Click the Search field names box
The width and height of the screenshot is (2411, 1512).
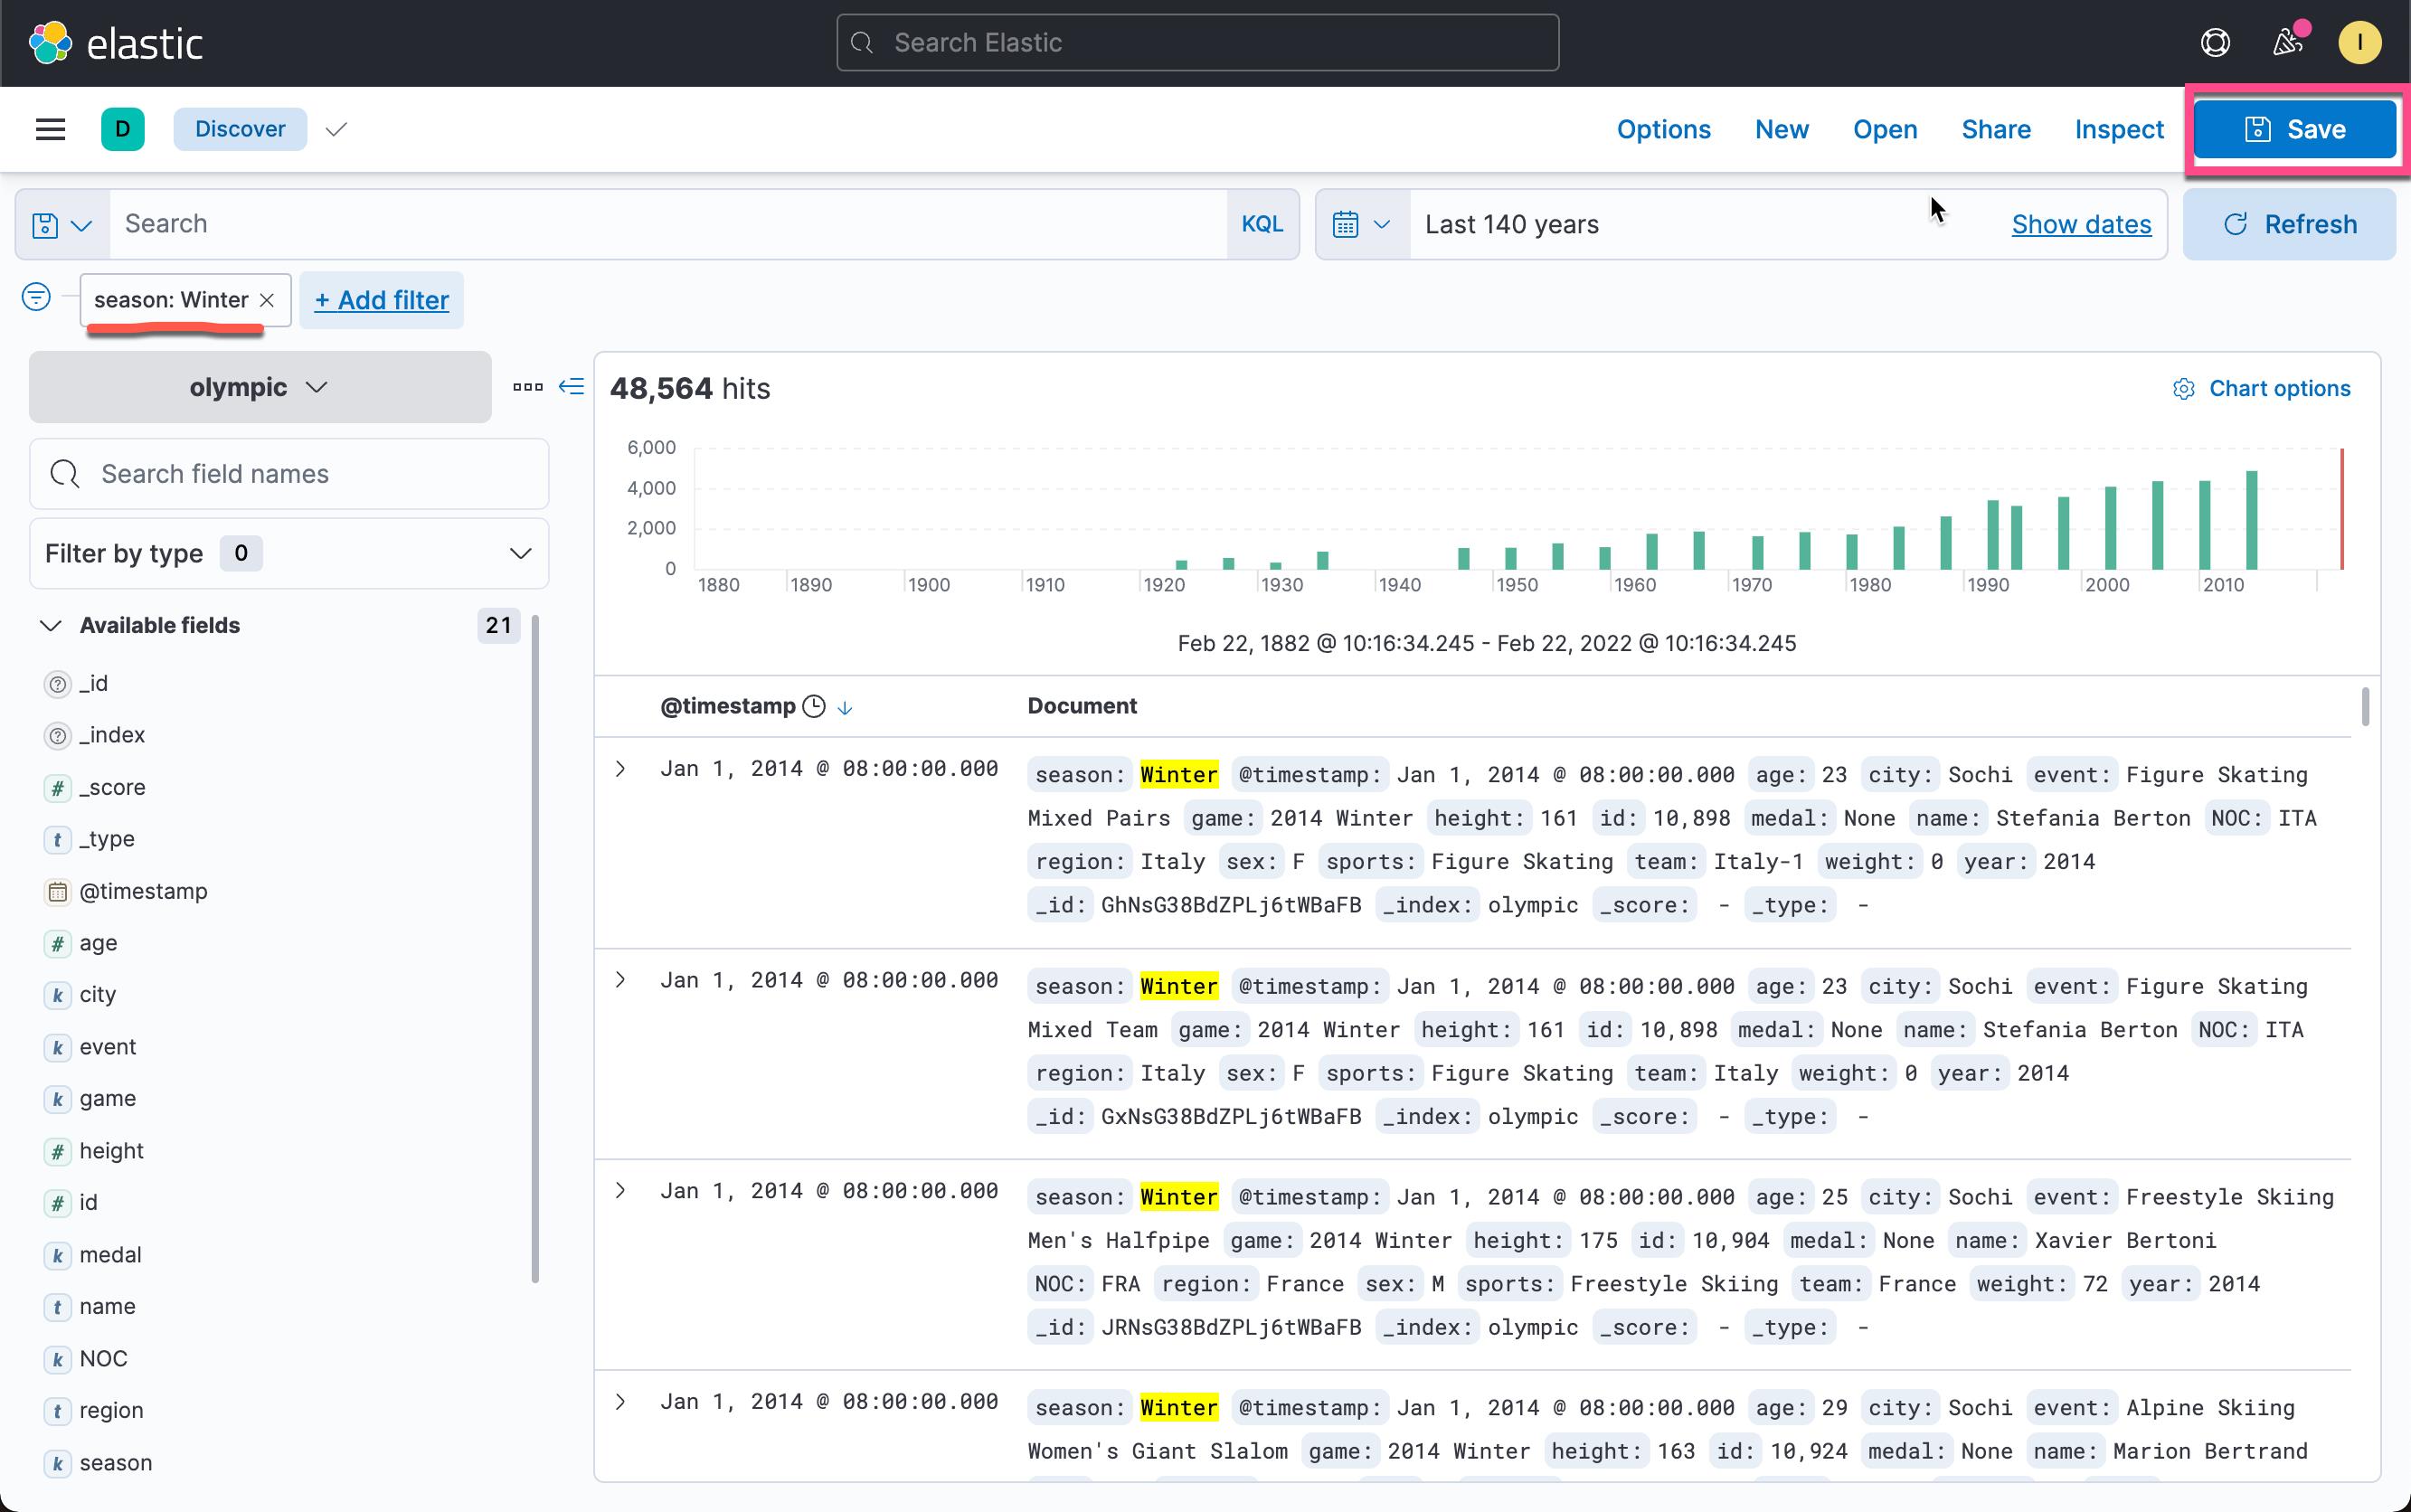pos(289,474)
